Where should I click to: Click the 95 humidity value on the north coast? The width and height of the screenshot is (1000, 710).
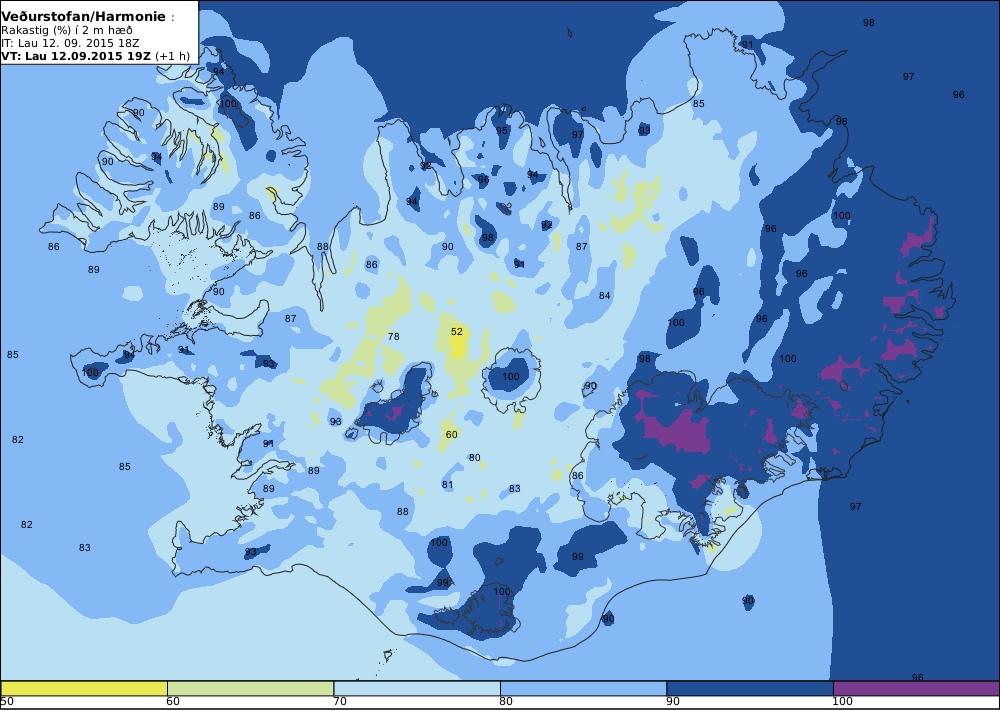click(x=502, y=130)
